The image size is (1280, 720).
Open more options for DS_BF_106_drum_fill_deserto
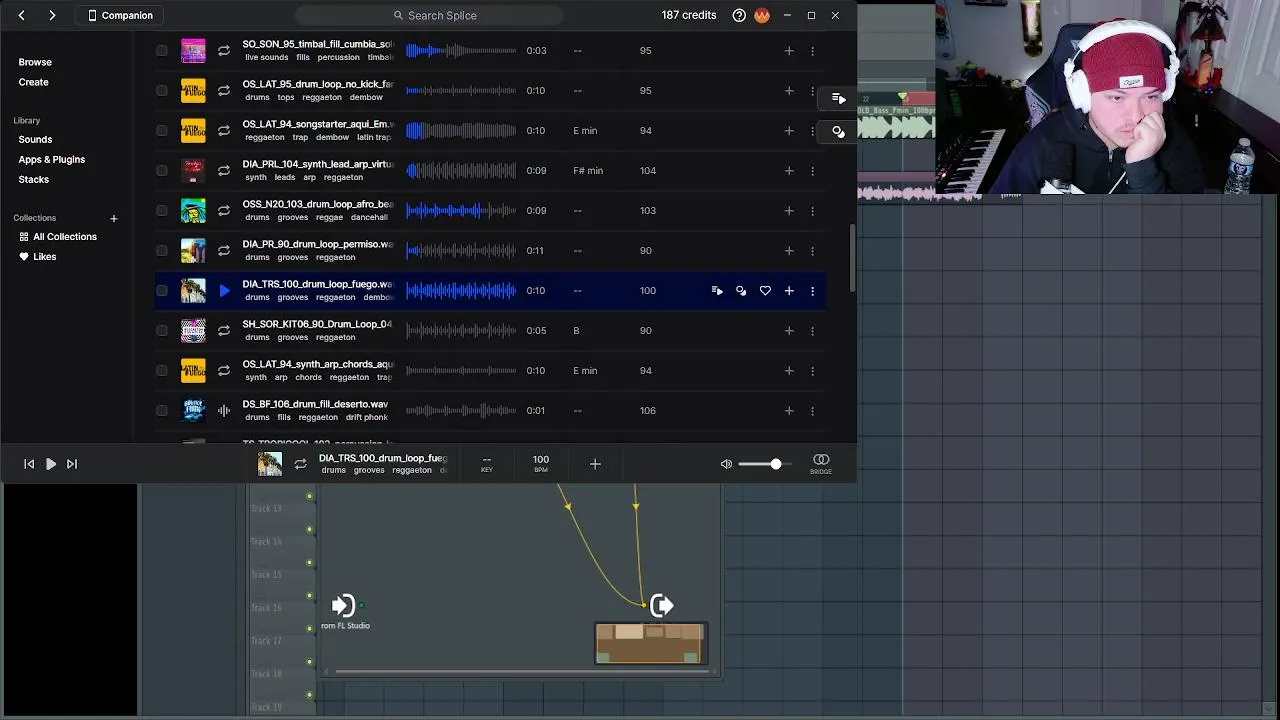pyautogui.click(x=812, y=411)
